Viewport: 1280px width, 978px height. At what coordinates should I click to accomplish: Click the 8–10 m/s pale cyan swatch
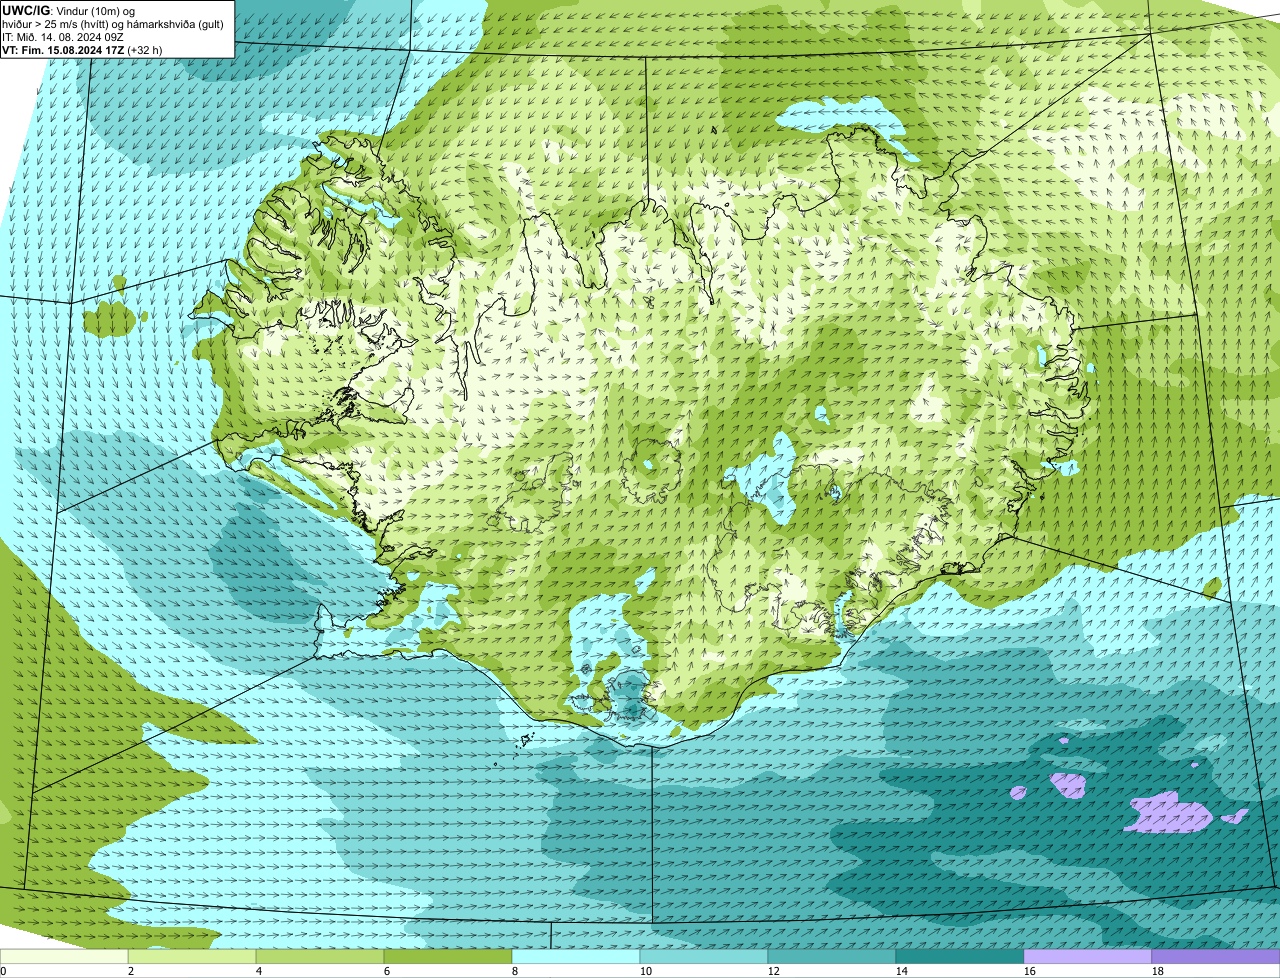coord(576,956)
